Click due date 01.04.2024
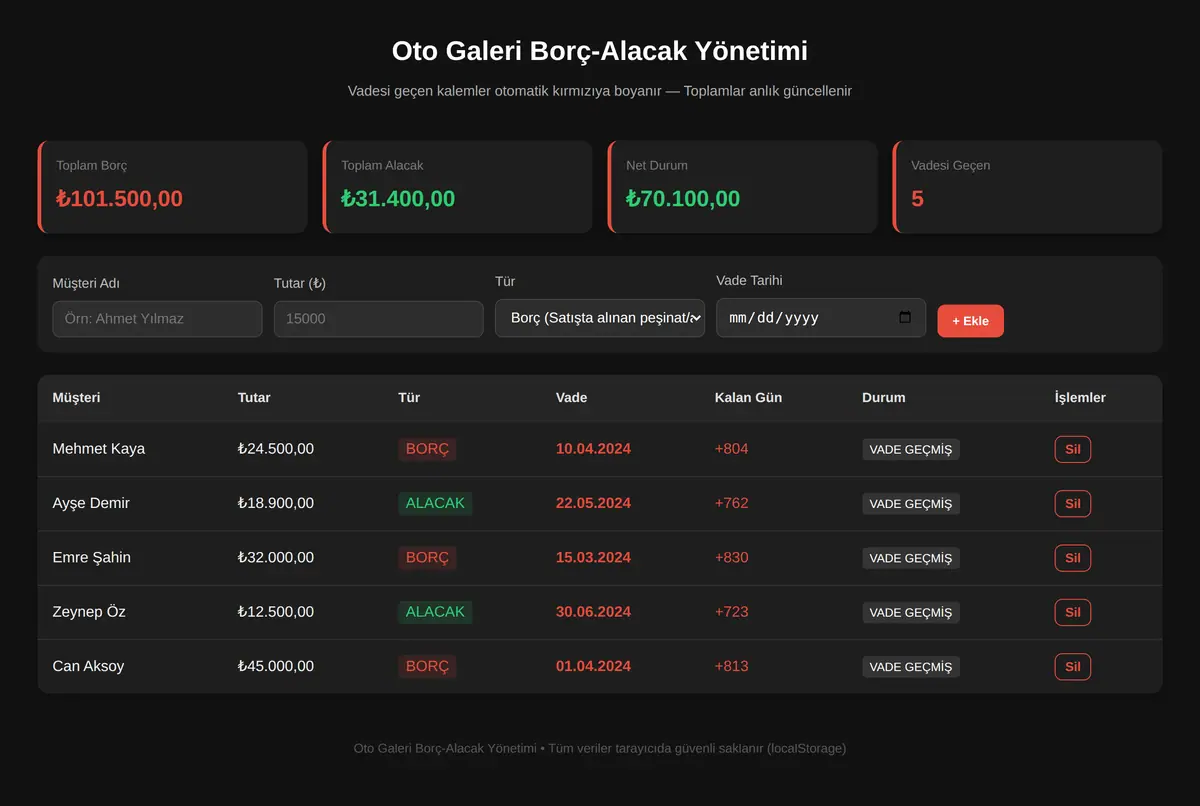1200x806 pixels. [x=593, y=666]
